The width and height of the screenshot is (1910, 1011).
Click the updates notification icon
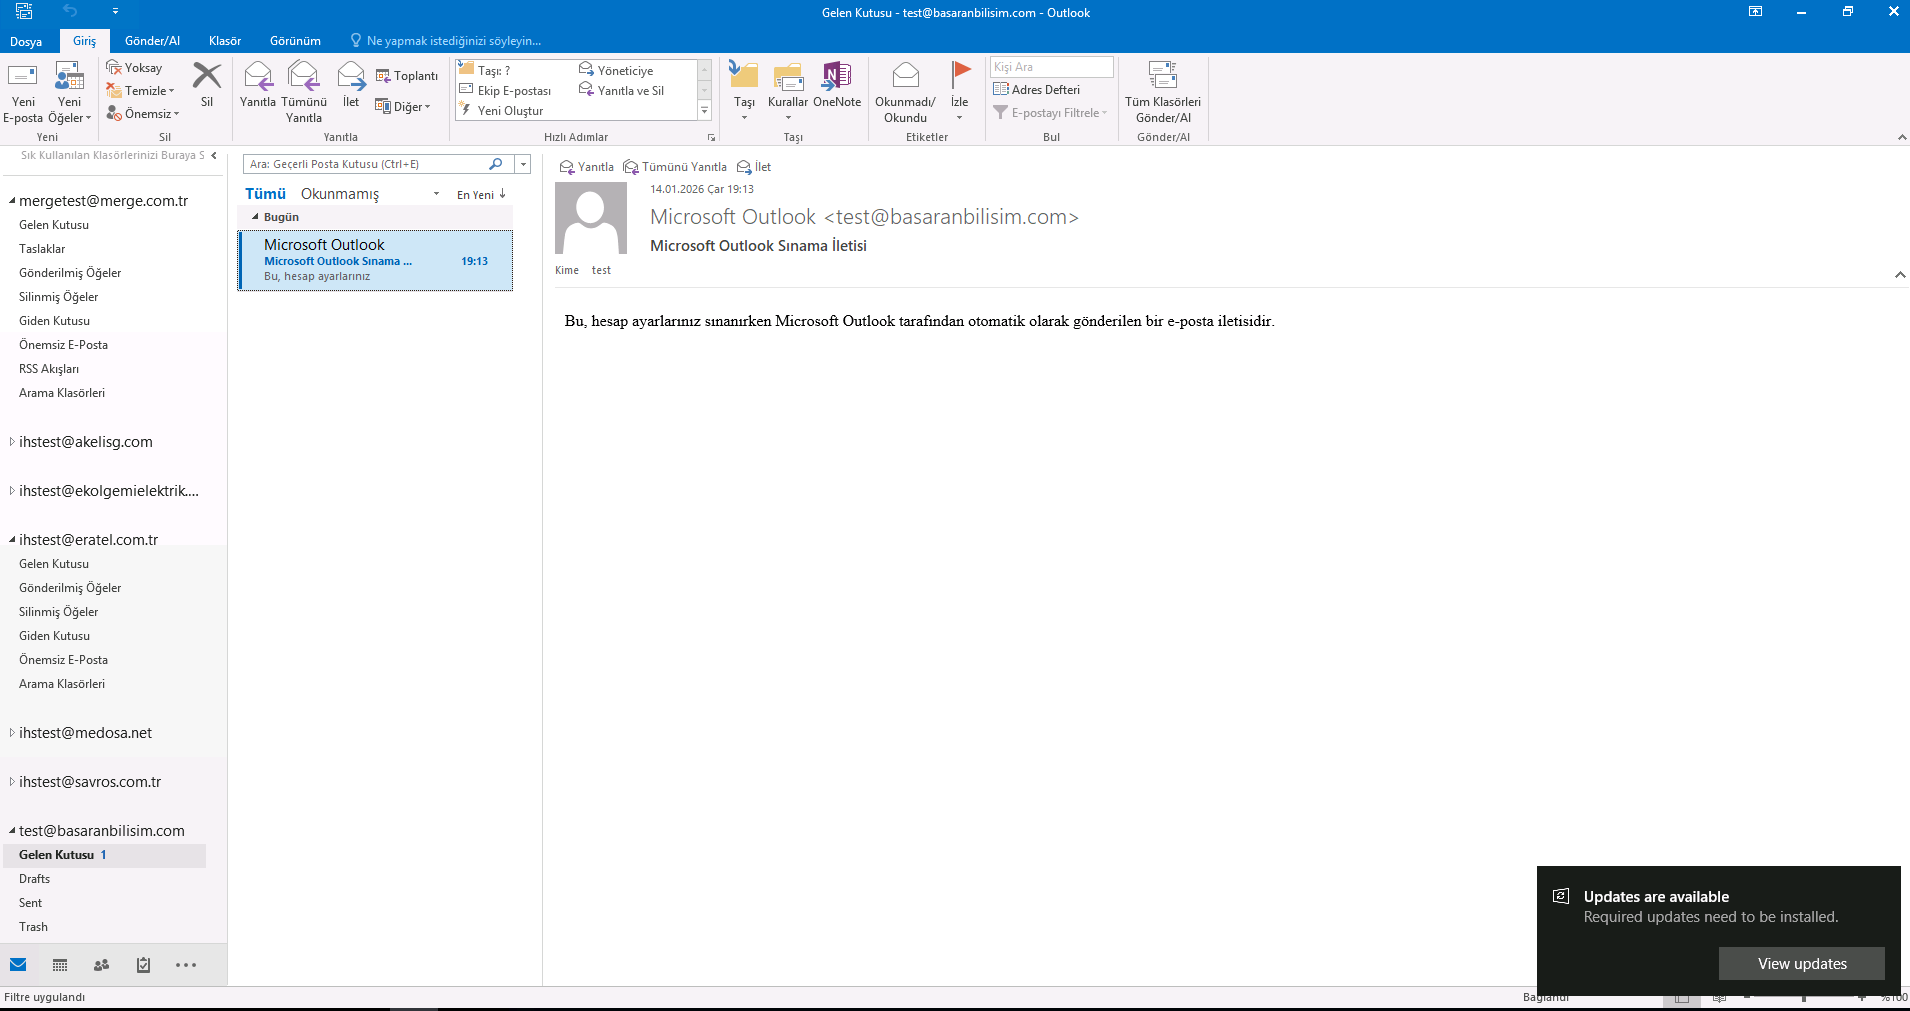click(x=1561, y=896)
